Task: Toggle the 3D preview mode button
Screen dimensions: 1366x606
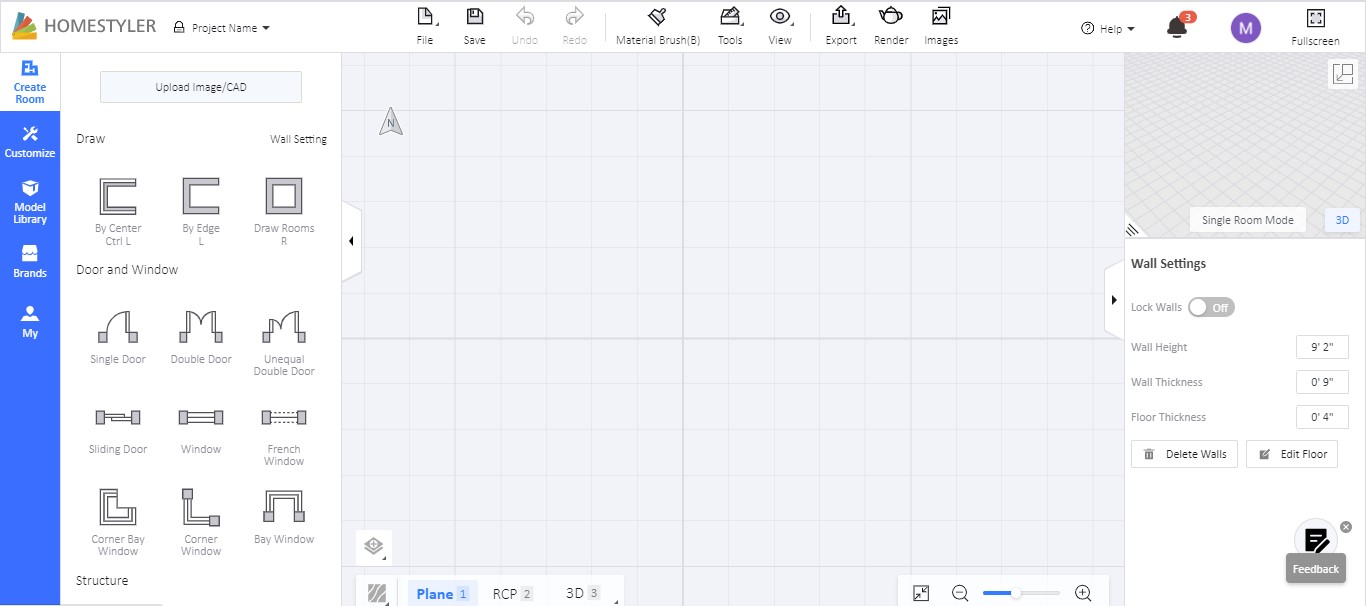Action: (1342, 220)
